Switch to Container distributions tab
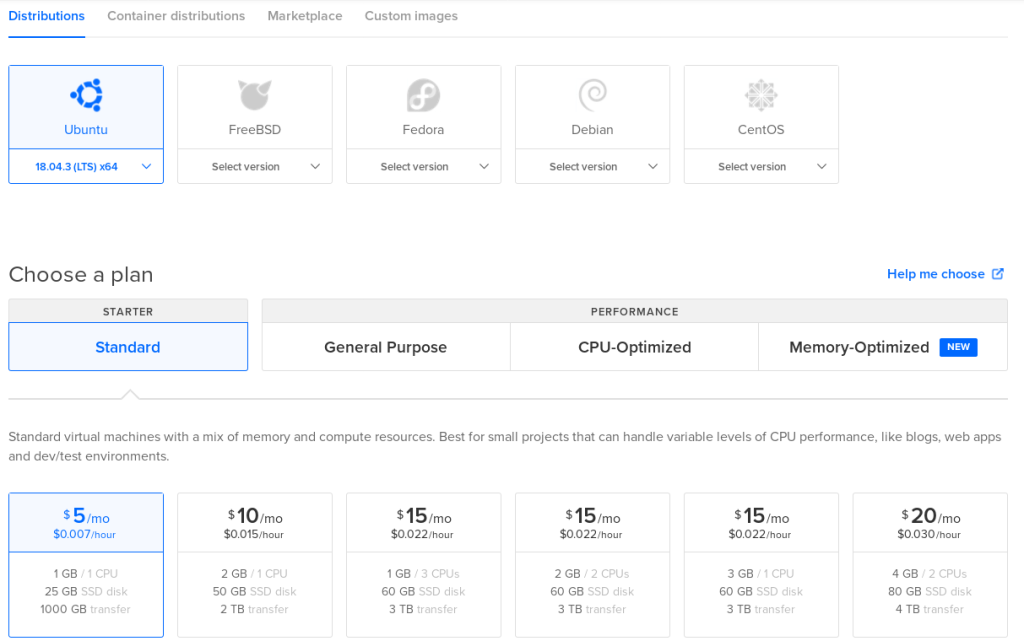 (x=176, y=16)
